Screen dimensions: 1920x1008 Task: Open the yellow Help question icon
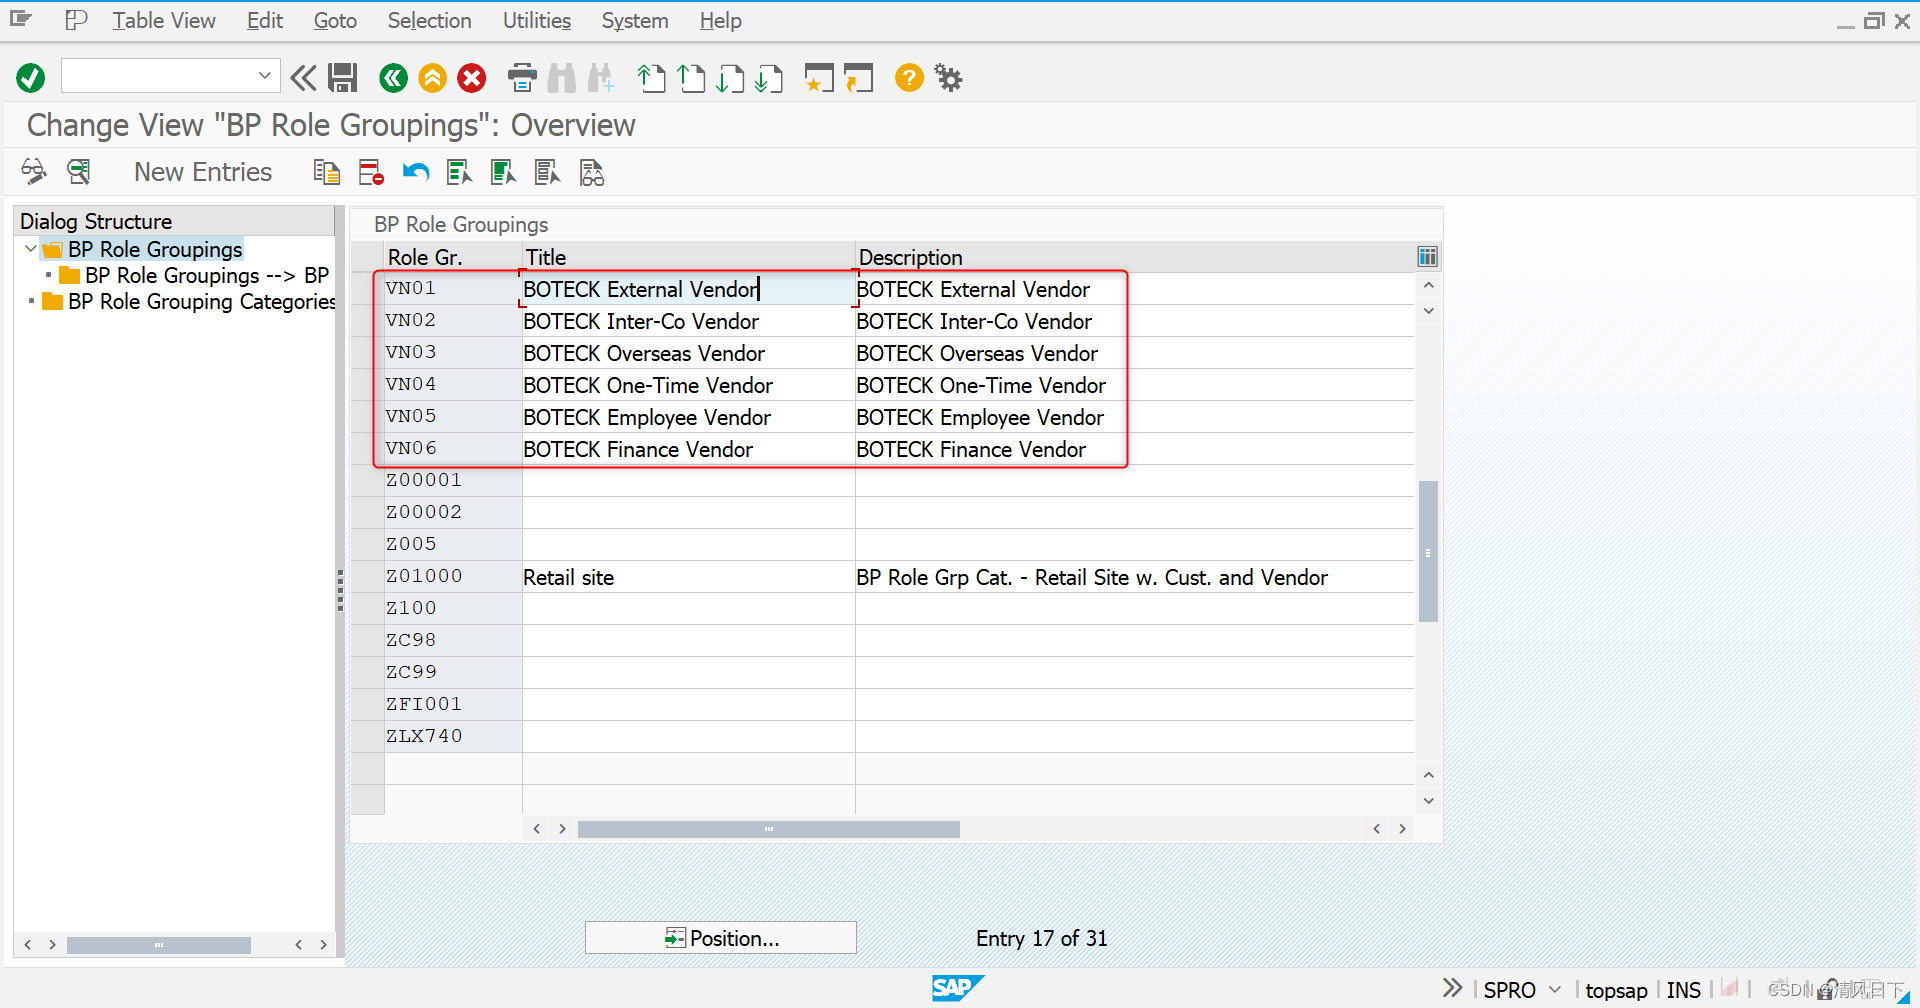(909, 78)
